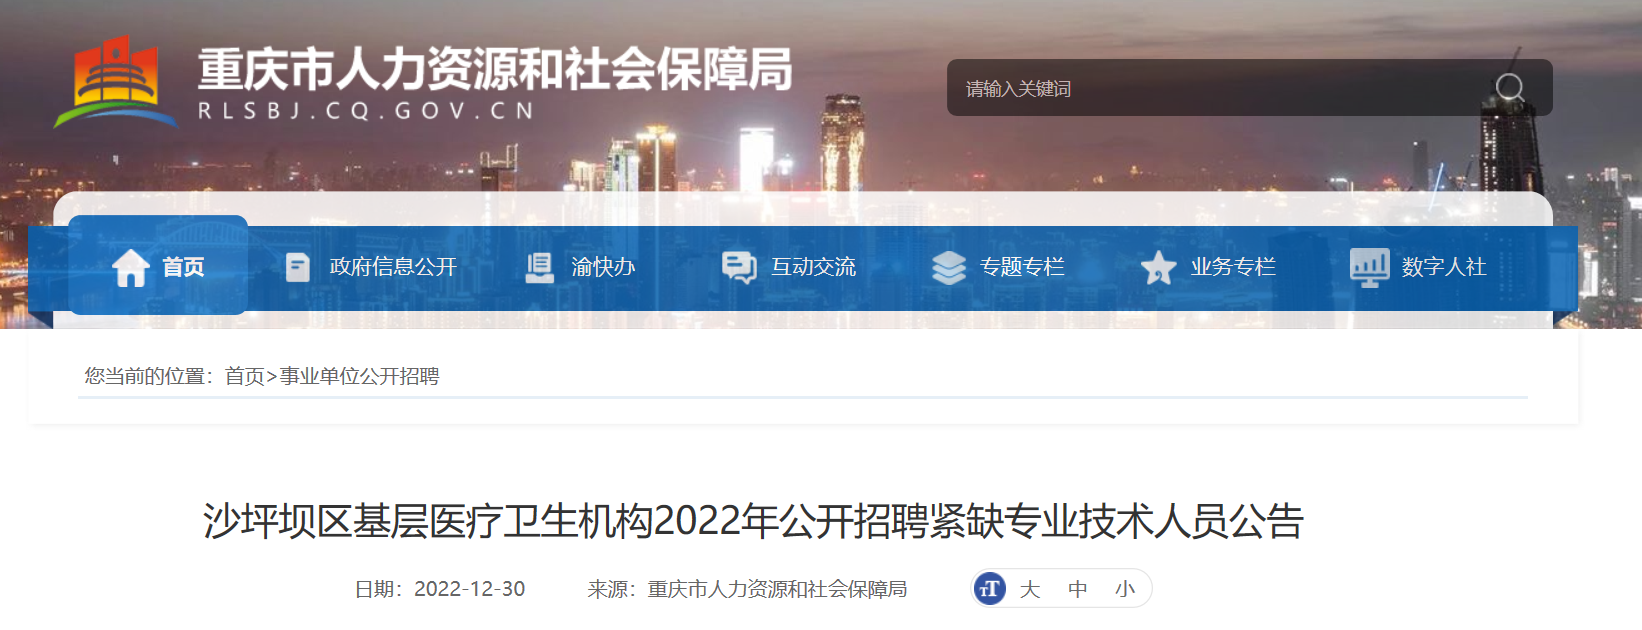Screen dimensions: 1642x630
Task: Set font size to 大
Action: coord(1030,589)
